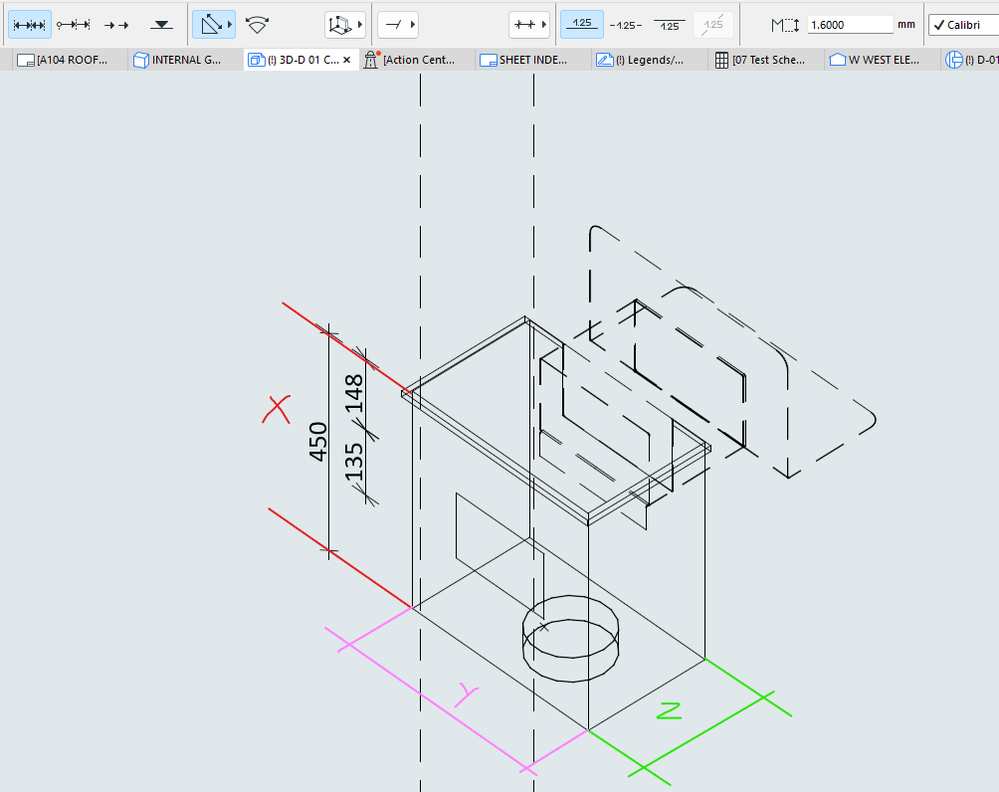Open the witness line type dropdown

click(398, 25)
